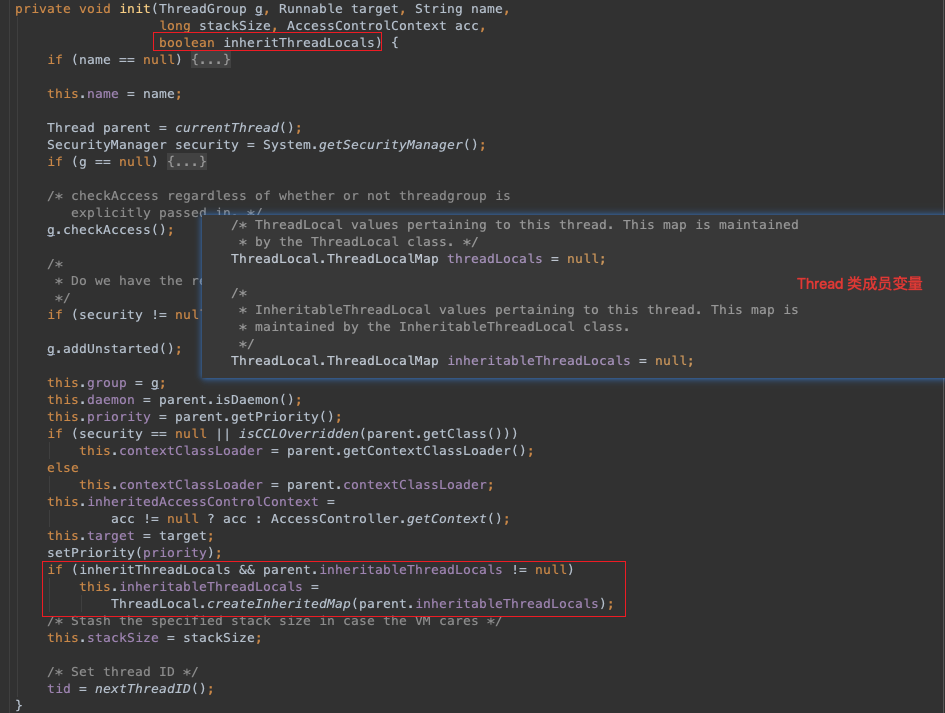Expand the highlighted inheritThreadLocals parameter box
Viewport: 945px width, 713px height.
[265, 42]
